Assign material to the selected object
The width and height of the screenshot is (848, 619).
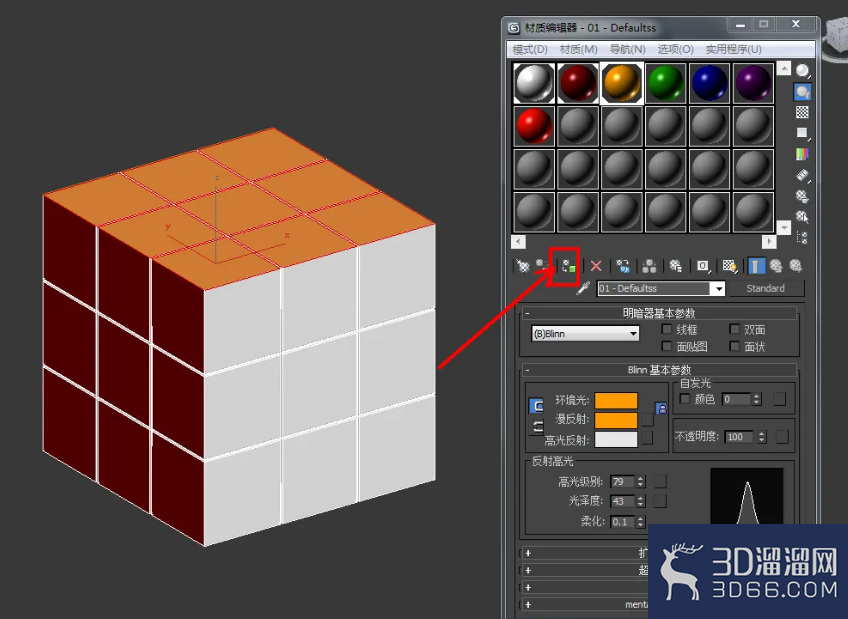click(x=568, y=266)
